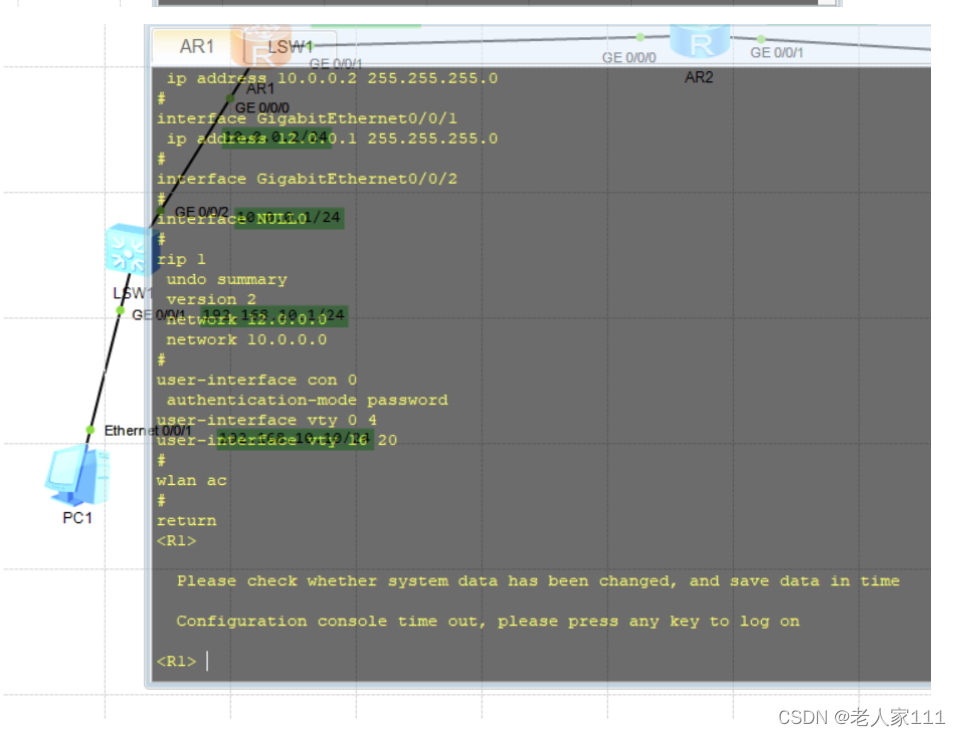
Task: Click the 'Please check whether system data' message
Action: pos(538,581)
